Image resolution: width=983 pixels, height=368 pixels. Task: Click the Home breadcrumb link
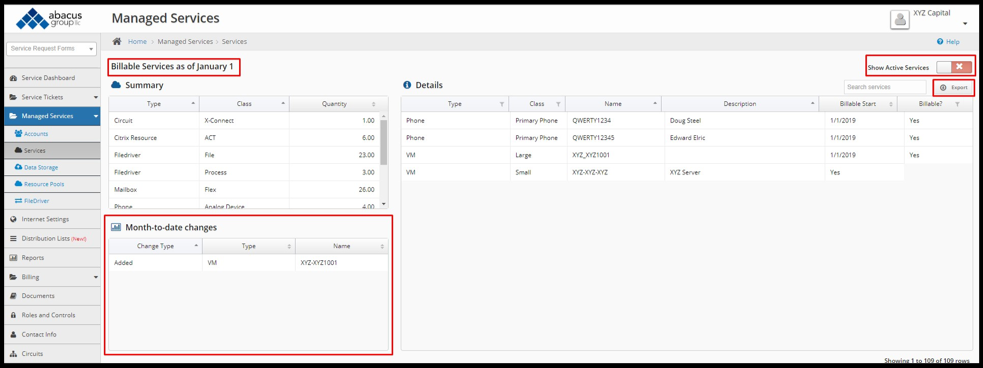click(x=137, y=42)
